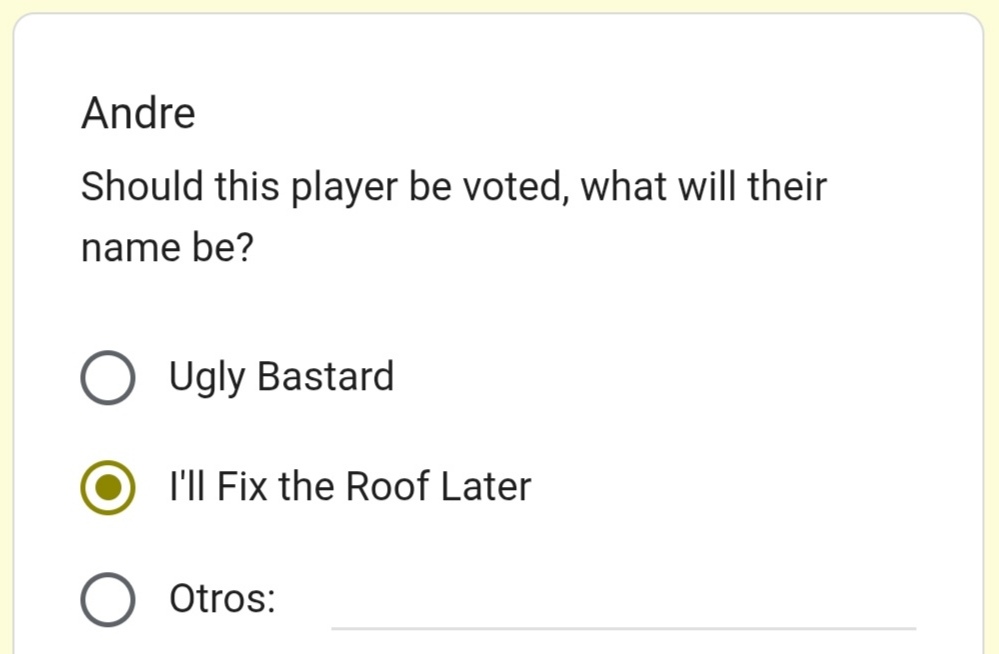Click the 'Should this player be voted' description
Image resolution: width=999 pixels, height=654 pixels.
454,217
